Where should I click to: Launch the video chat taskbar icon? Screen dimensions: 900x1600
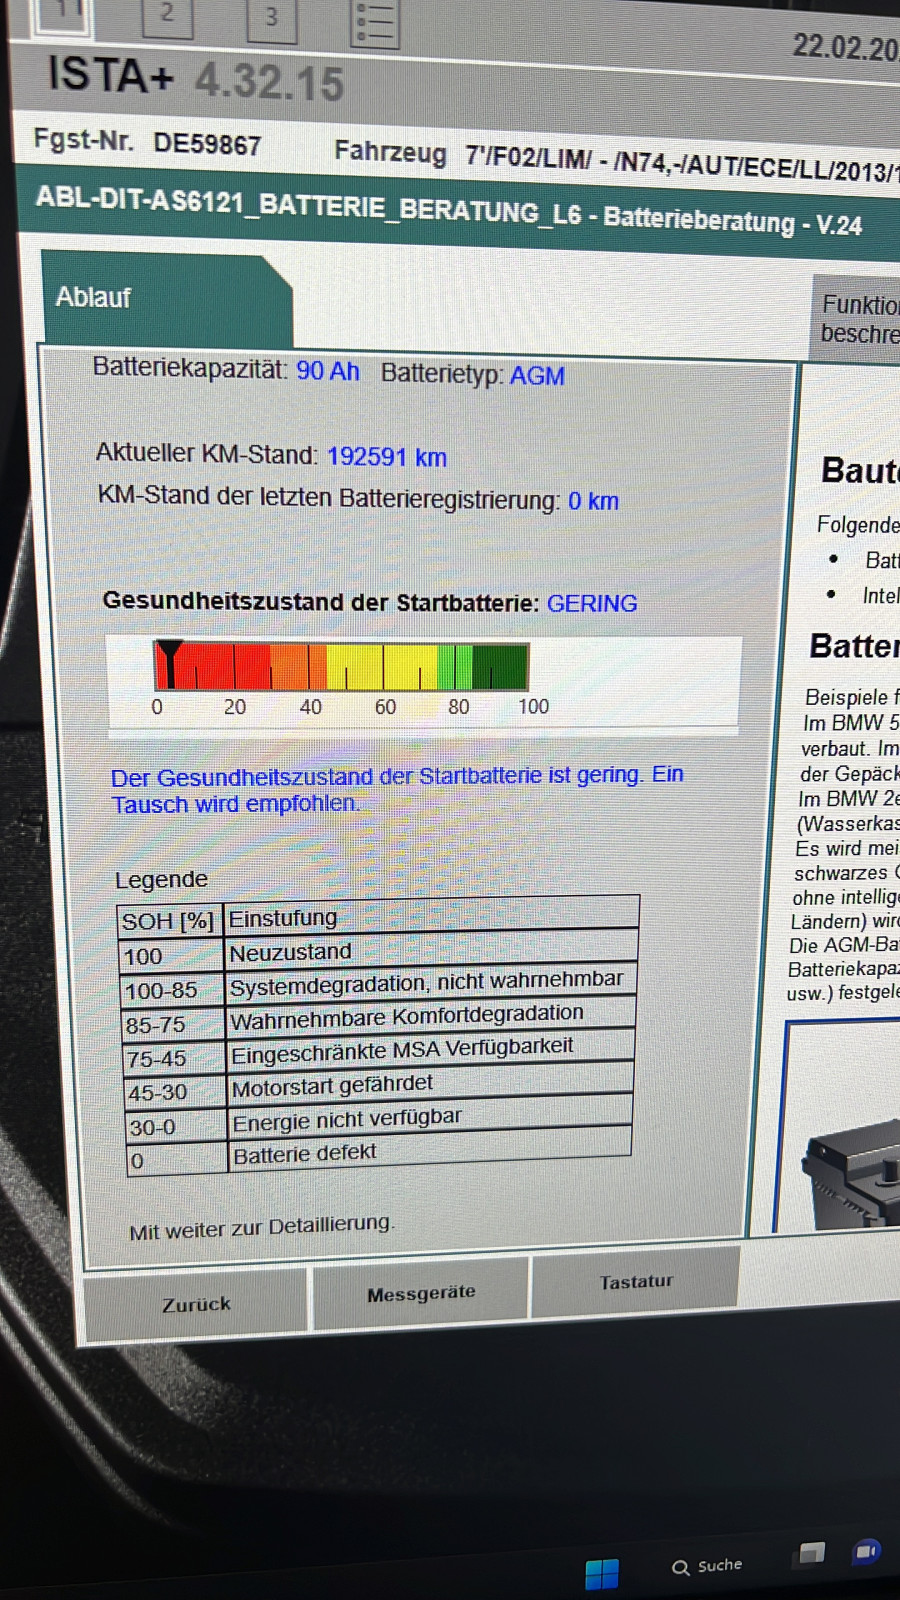(866, 1551)
